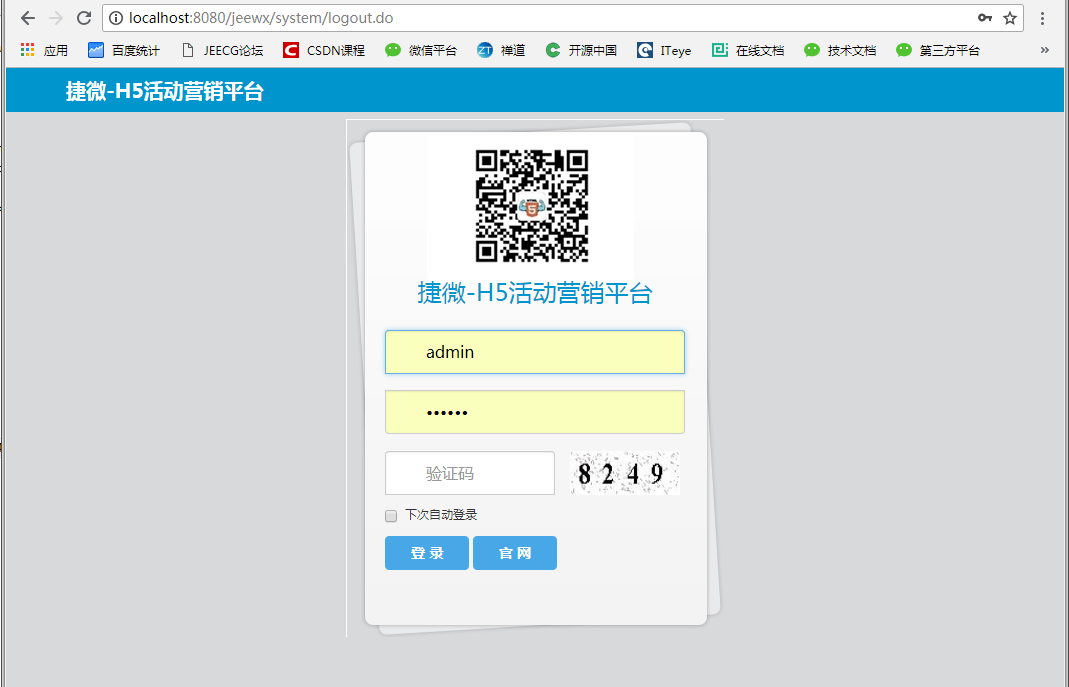Bookmark this page with the star icon
Screen dimensions: 1069x687
[x=1010, y=18]
